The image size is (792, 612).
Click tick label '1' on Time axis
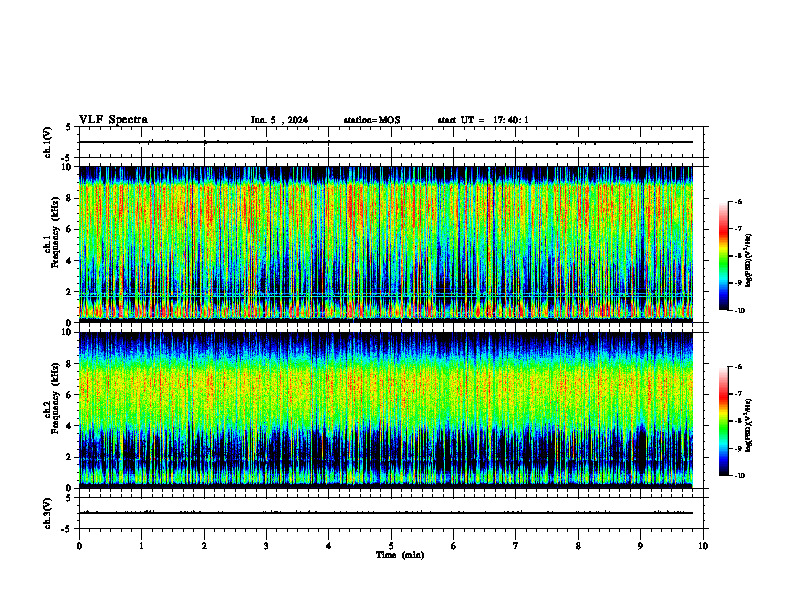pyautogui.click(x=142, y=546)
